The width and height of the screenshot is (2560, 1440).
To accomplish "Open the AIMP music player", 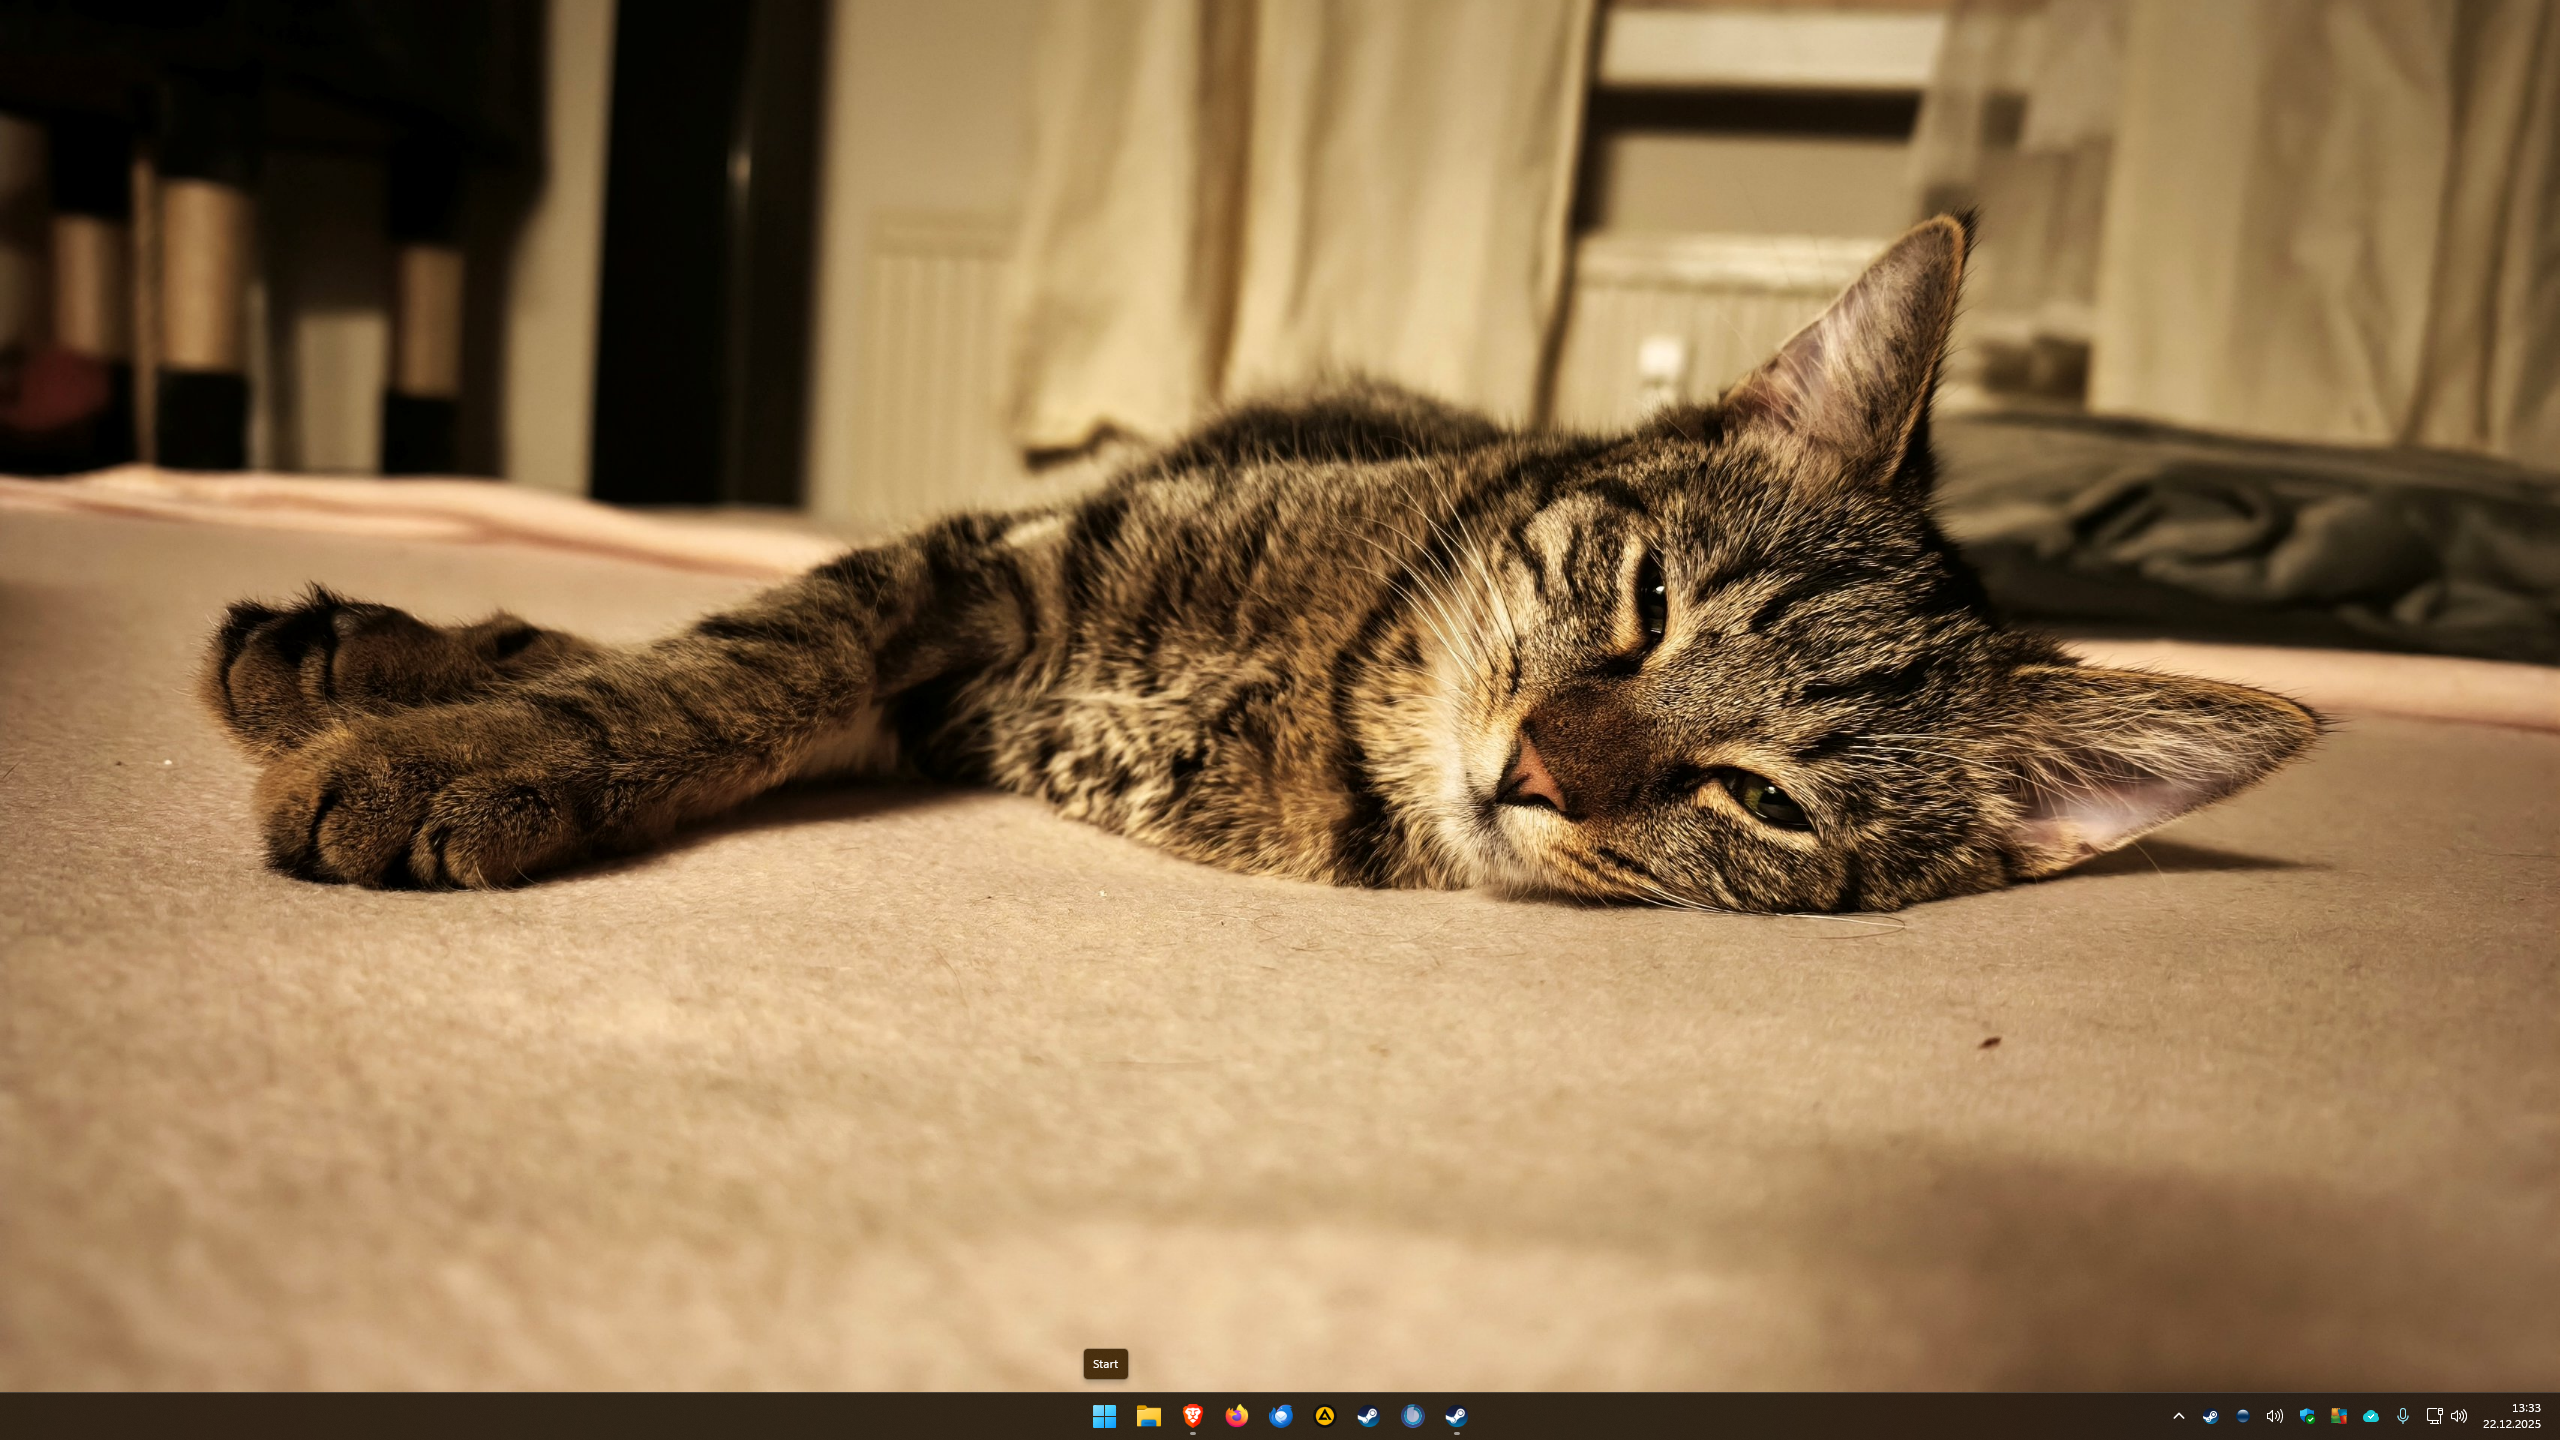I will click(1324, 1416).
